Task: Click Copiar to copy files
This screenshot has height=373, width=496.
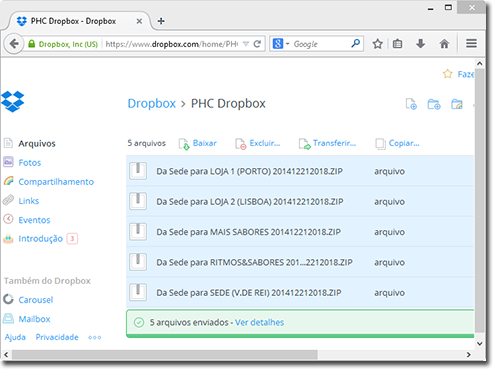Action: click(397, 143)
